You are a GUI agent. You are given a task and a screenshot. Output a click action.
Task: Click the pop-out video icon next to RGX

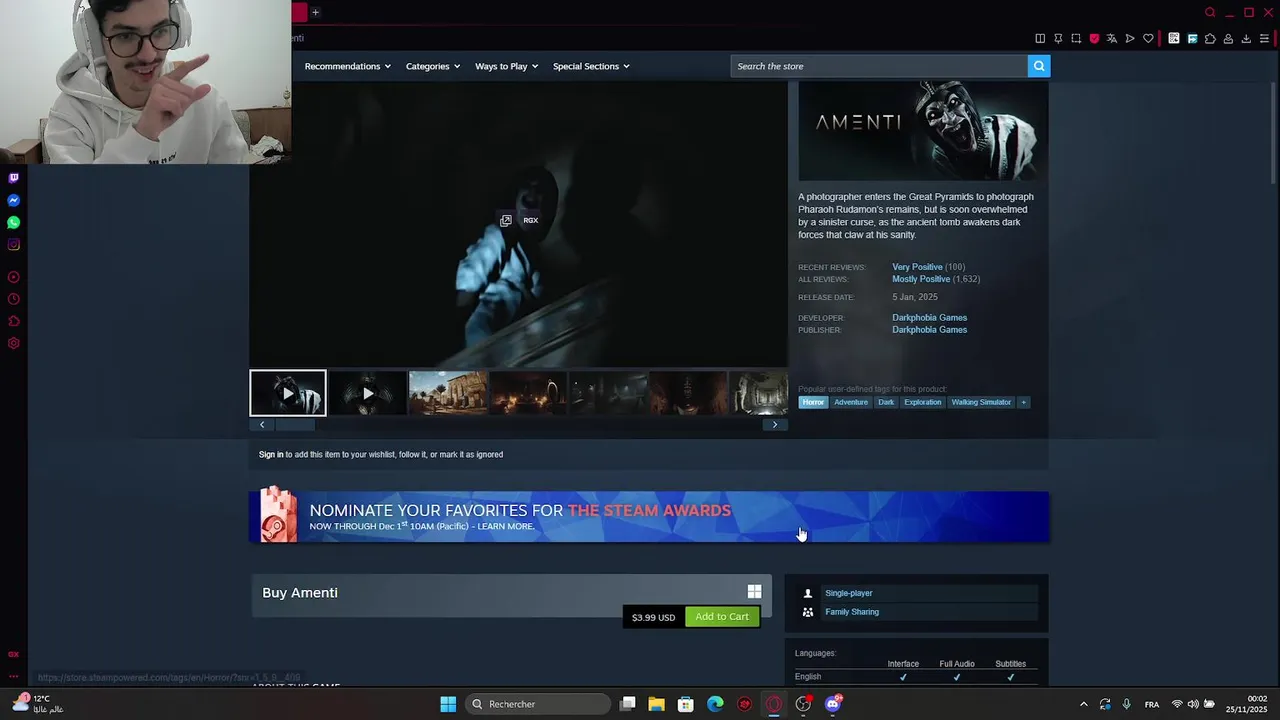tap(506, 220)
